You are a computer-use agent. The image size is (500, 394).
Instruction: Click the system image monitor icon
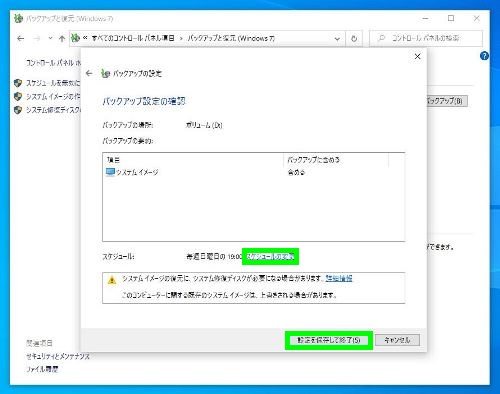(x=110, y=172)
